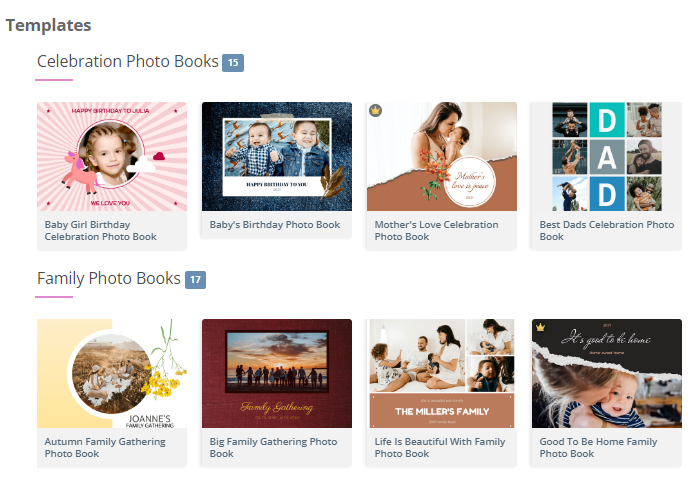
Task: Click the crown icon on Mother's Love template
Action: (375, 110)
